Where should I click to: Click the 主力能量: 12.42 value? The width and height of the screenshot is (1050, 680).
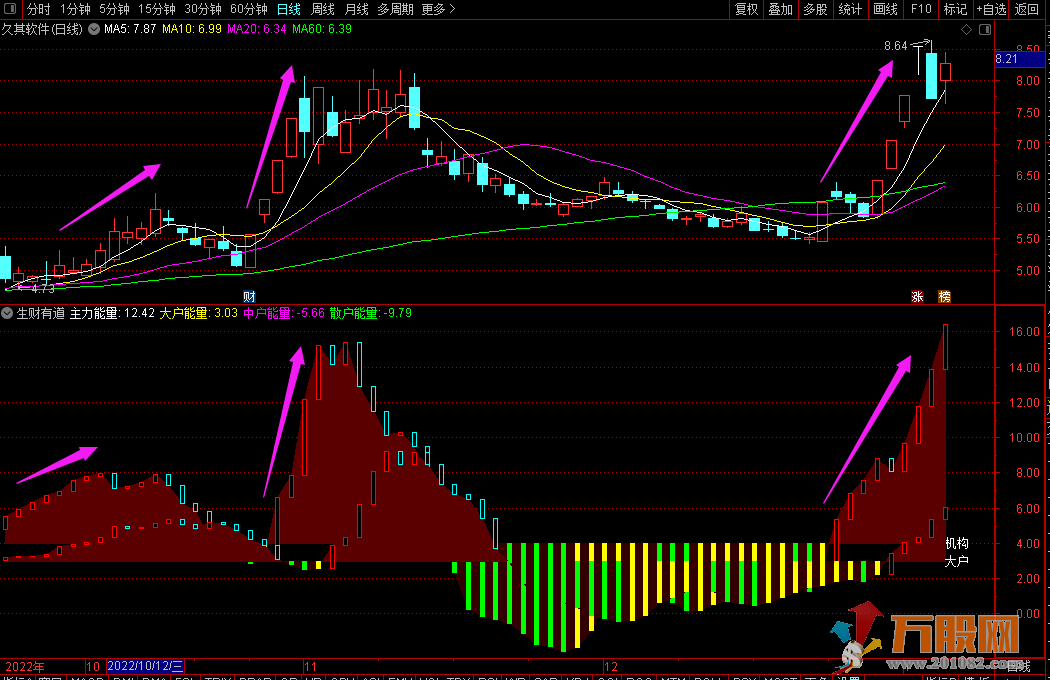(x=112, y=313)
